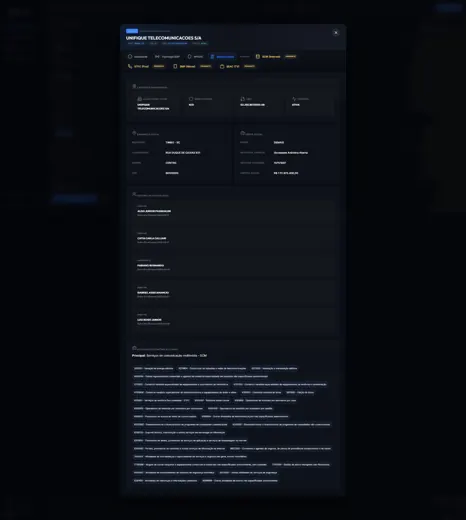Click the highlighted blue active tab
The image size is (466, 520).
point(222,57)
